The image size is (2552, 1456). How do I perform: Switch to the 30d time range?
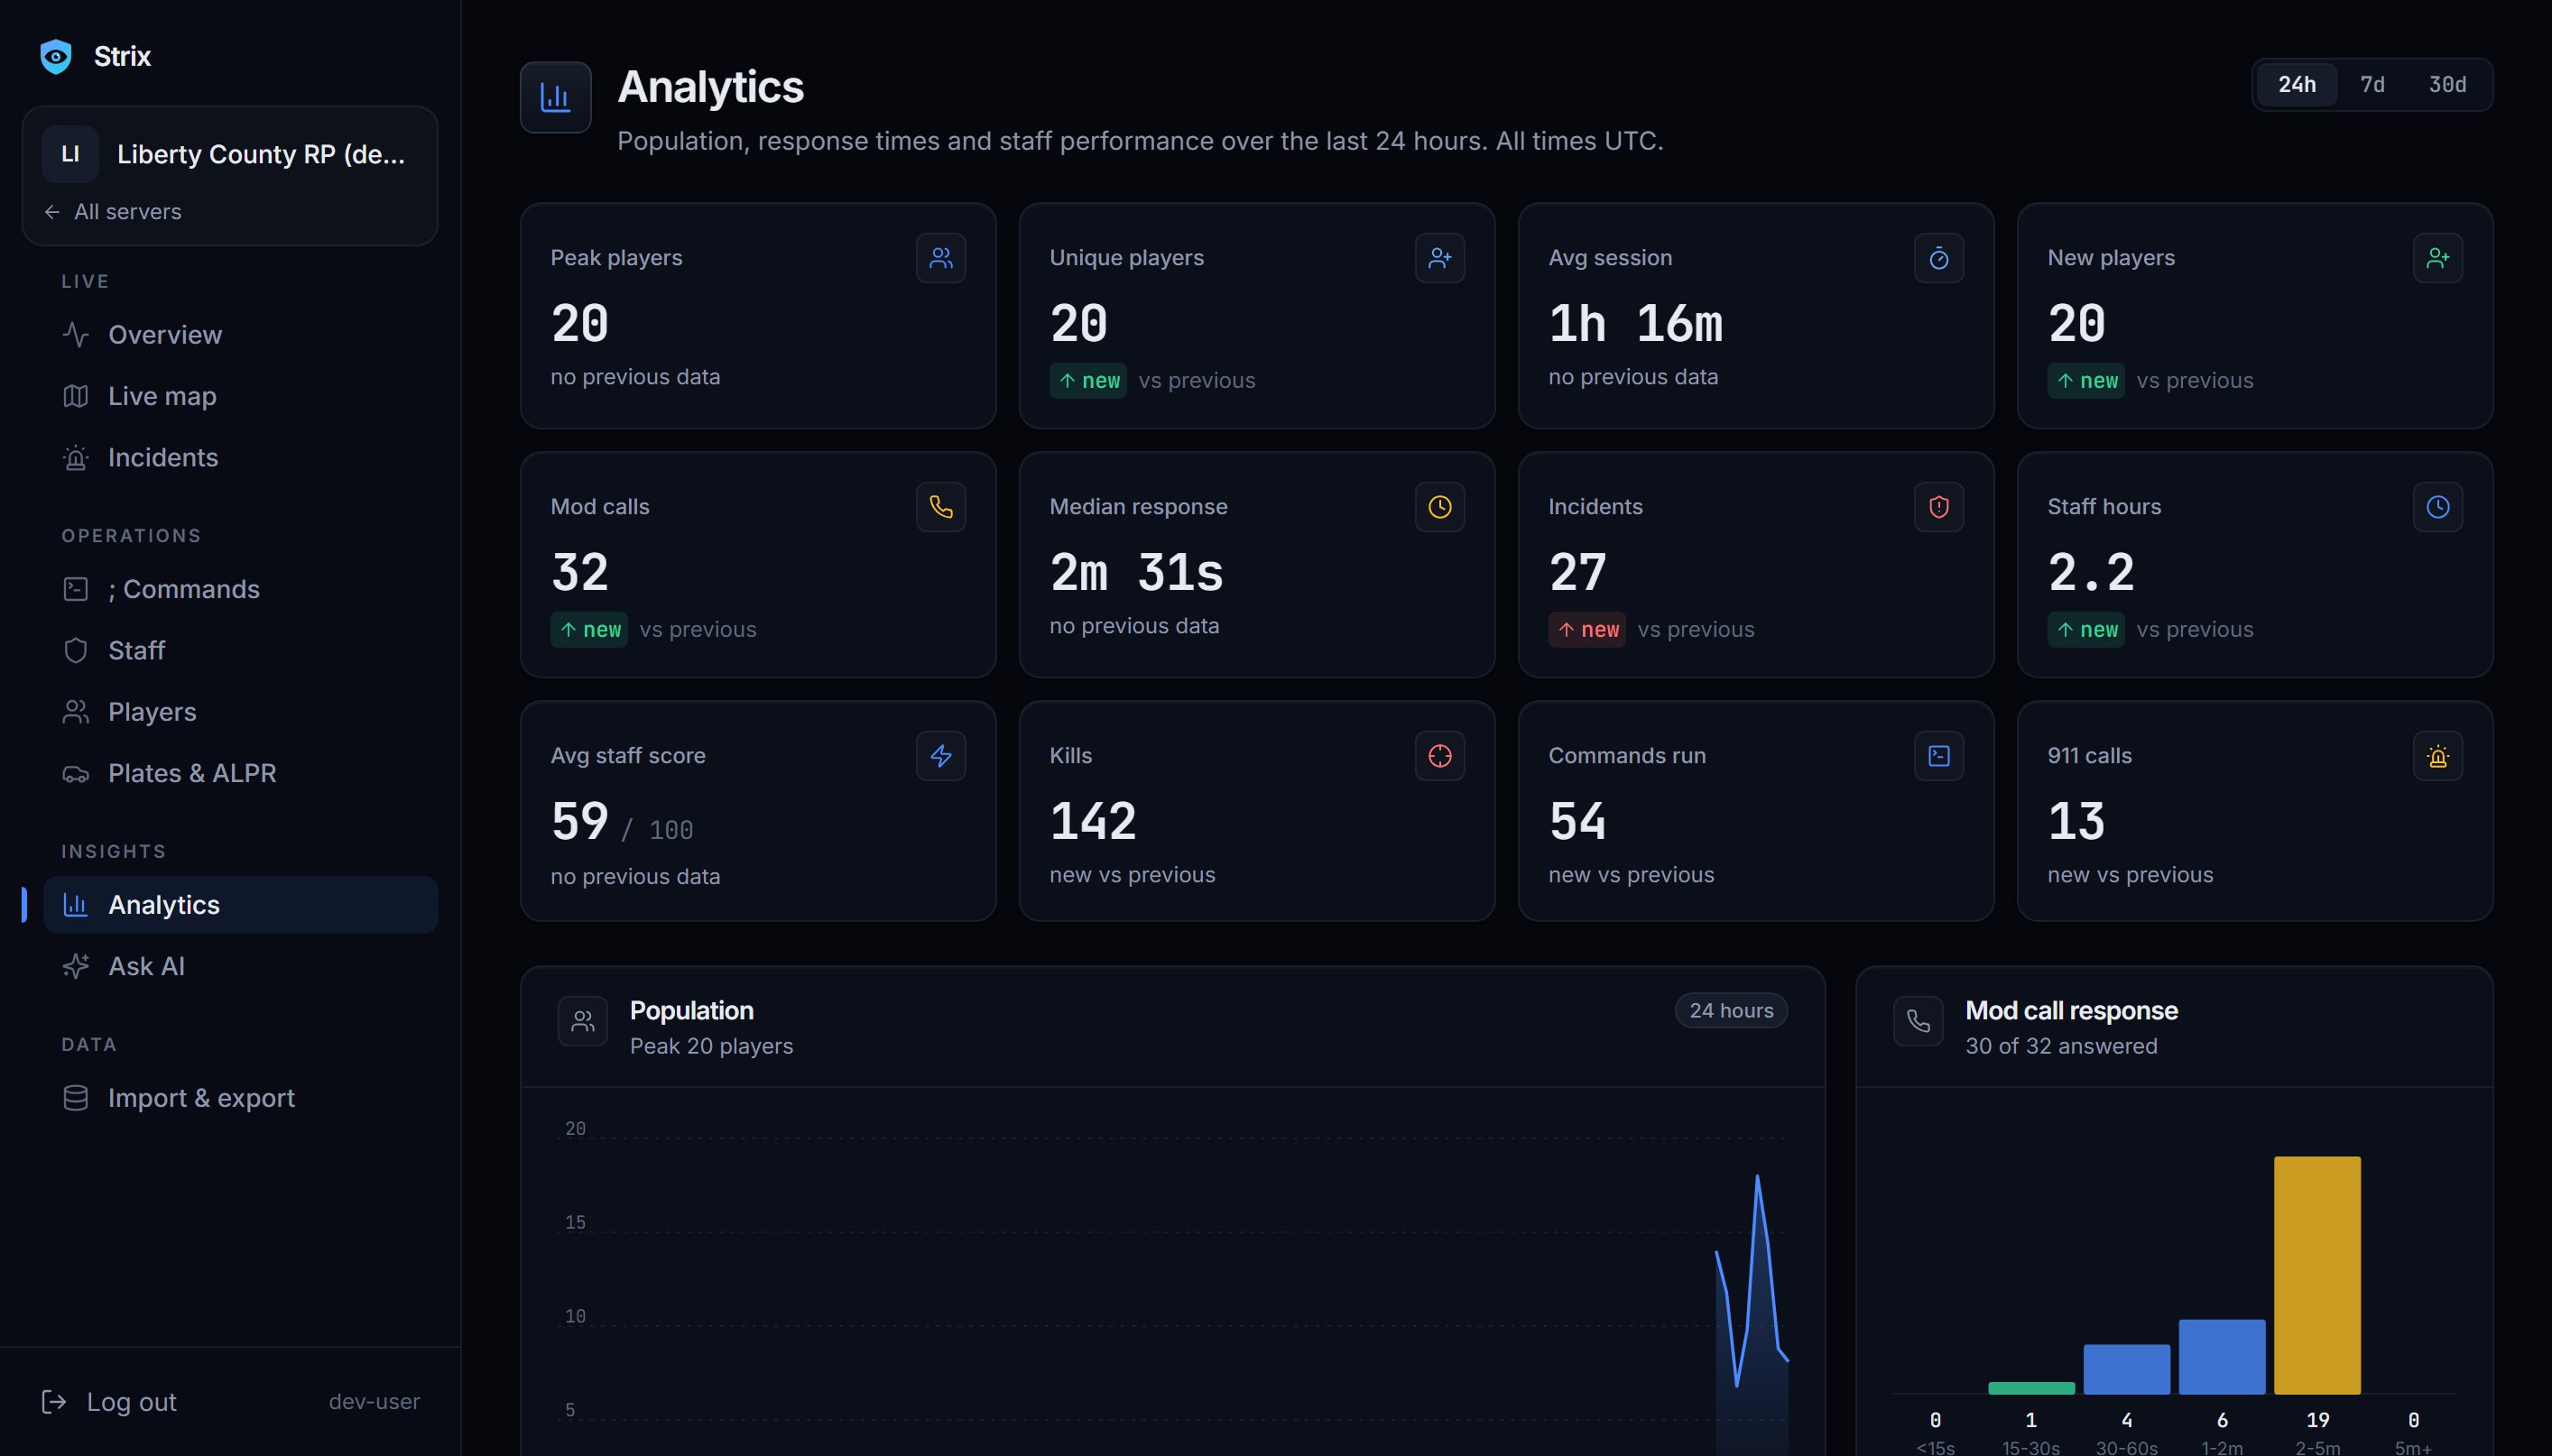[x=2447, y=84]
